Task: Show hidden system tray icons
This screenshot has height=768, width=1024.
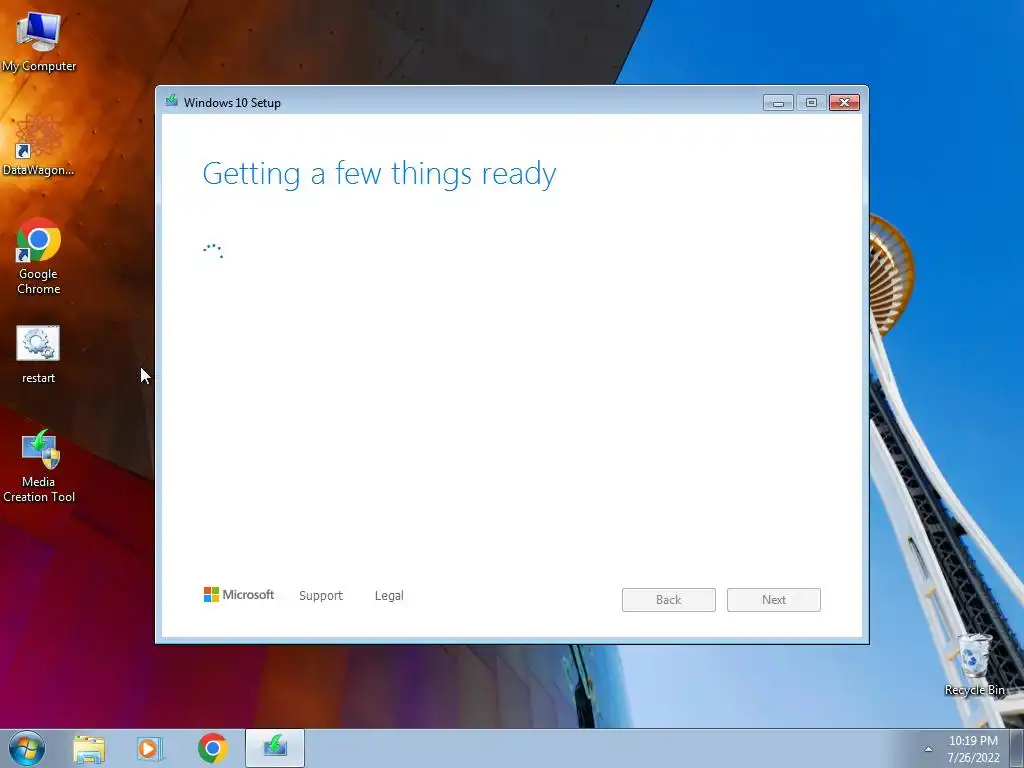Action: click(x=928, y=749)
